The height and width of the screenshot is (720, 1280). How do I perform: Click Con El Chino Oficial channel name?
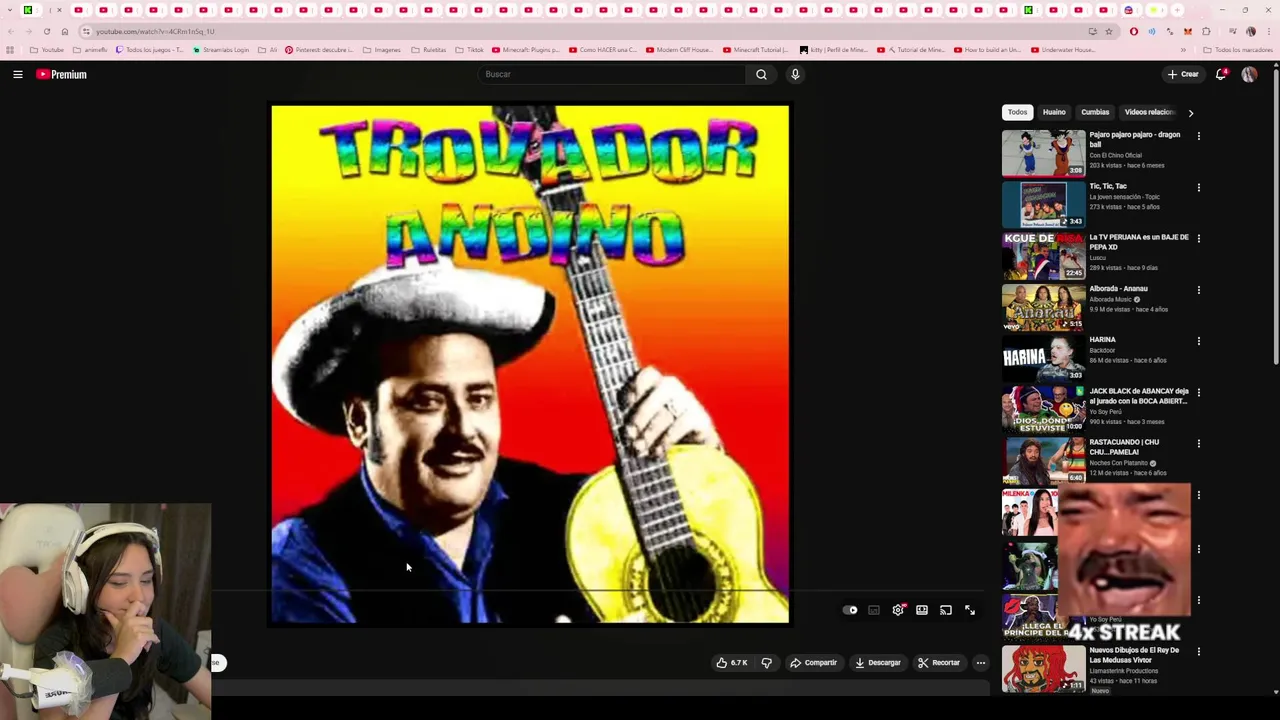[1115, 155]
